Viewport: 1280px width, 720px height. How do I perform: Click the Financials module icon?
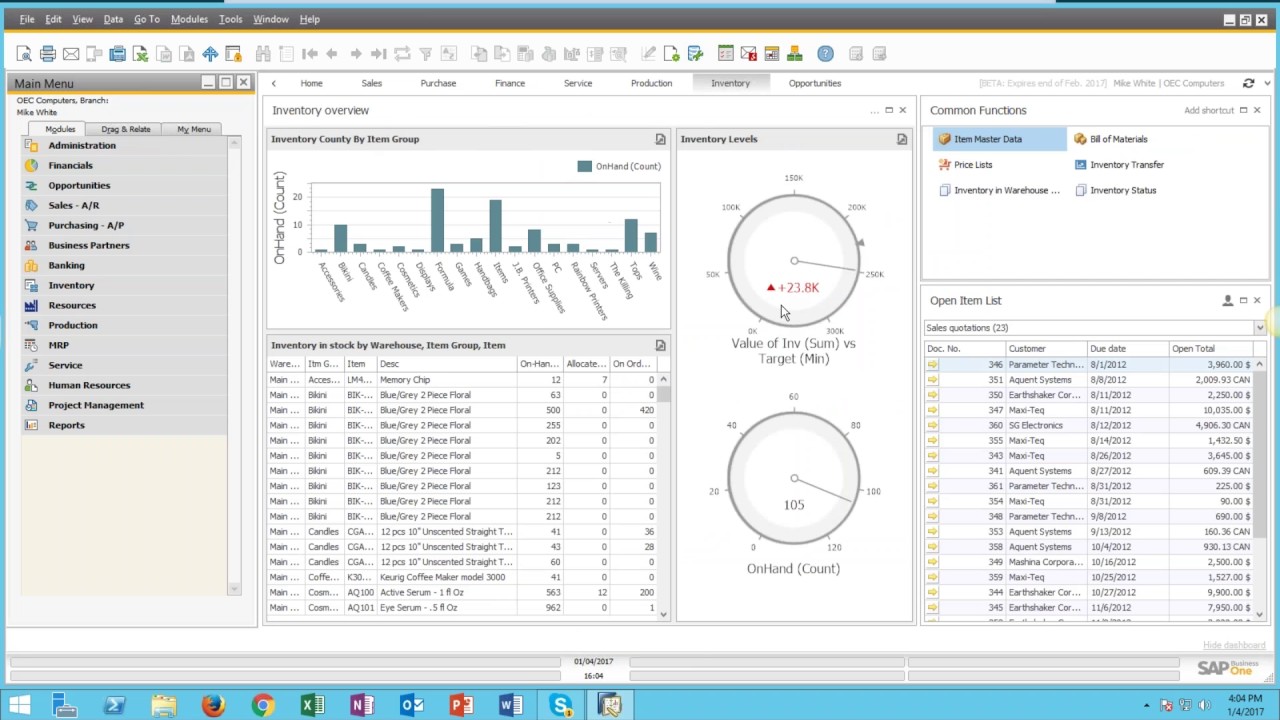click(31, 165)
